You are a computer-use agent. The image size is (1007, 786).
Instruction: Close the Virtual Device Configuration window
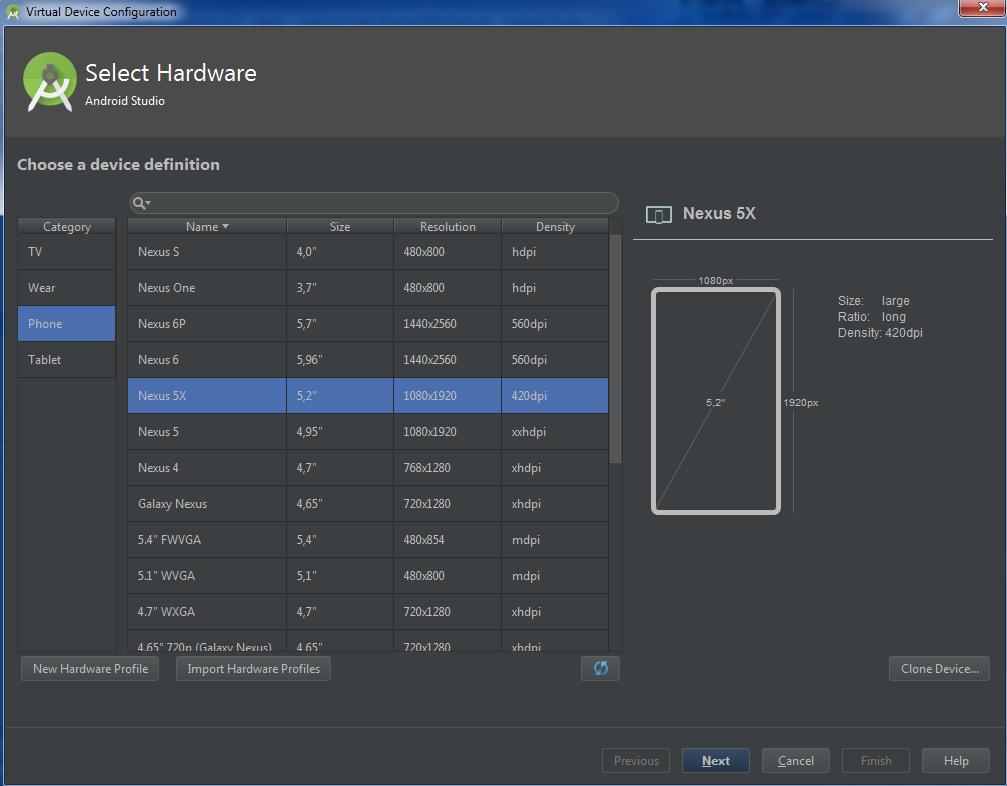pyautogui.click(x=982, y=8)
